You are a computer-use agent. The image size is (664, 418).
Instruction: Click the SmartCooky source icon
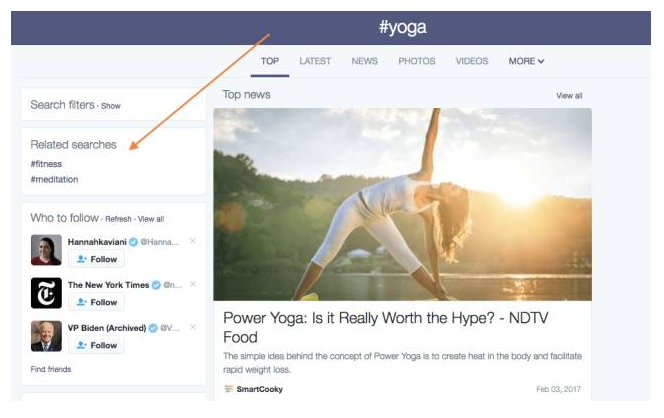228,389
